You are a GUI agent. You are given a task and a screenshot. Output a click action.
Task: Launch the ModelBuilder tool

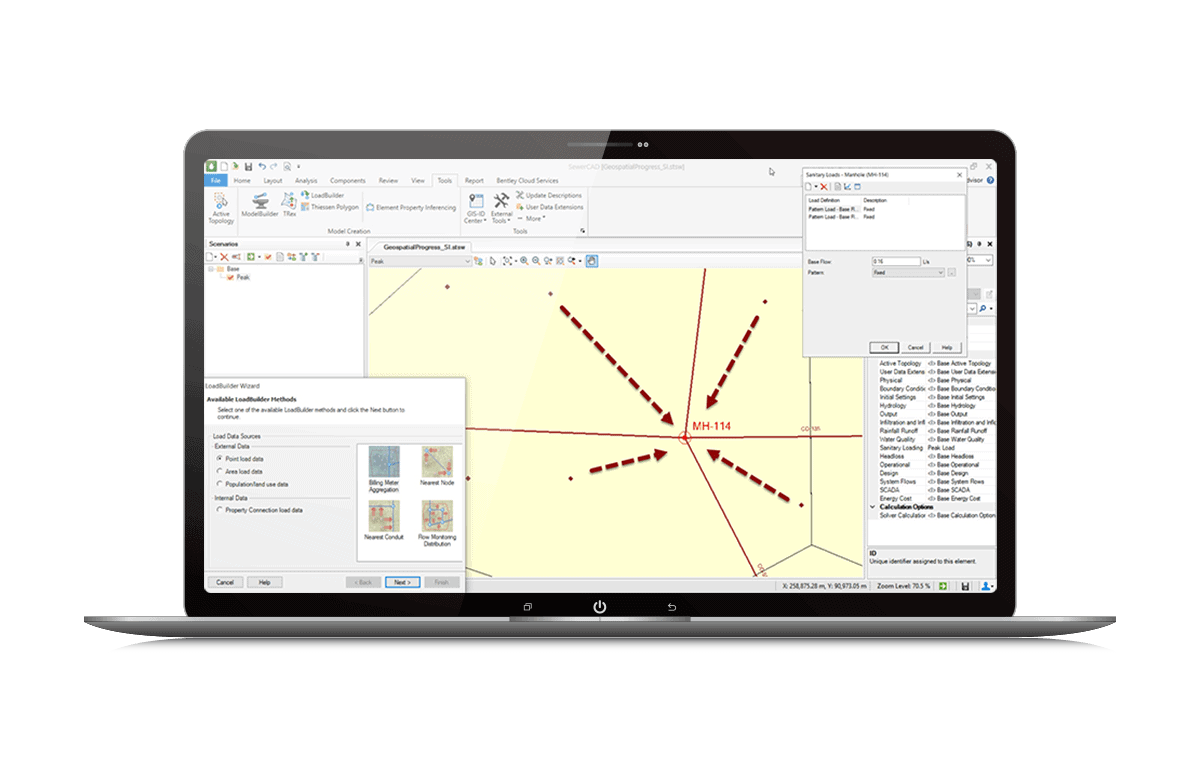260,206
